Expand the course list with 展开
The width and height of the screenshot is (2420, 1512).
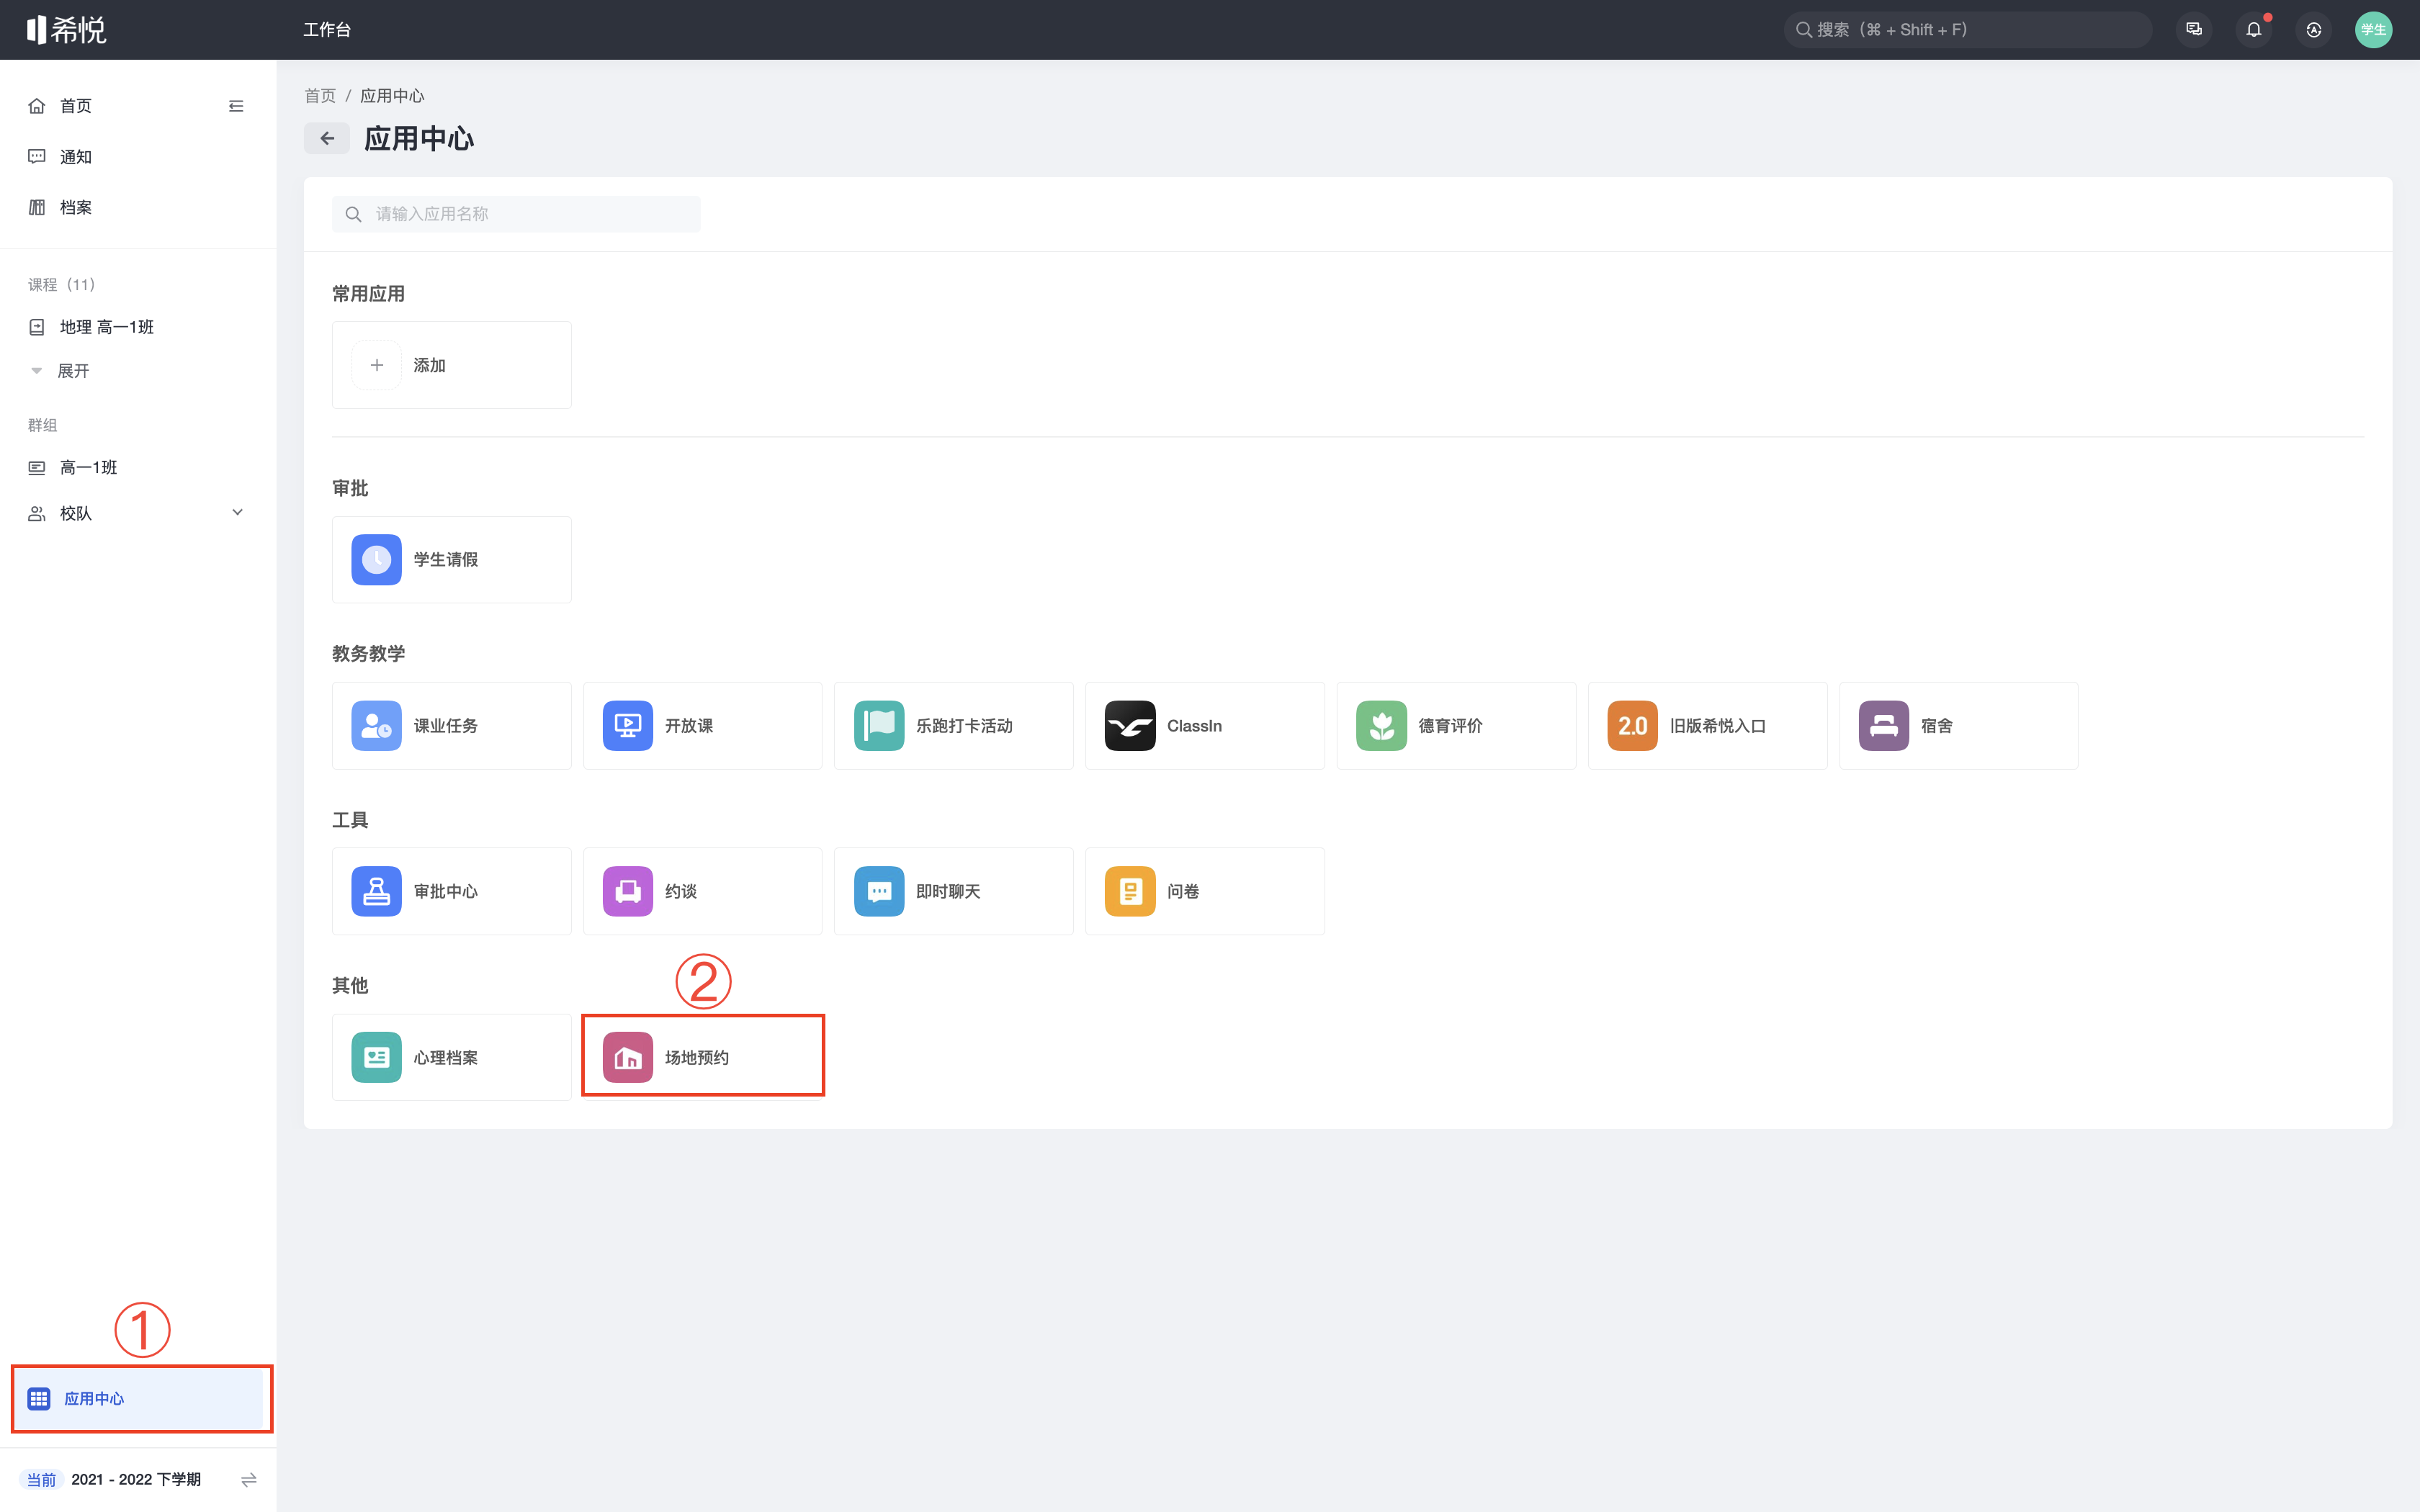point(73,371)
